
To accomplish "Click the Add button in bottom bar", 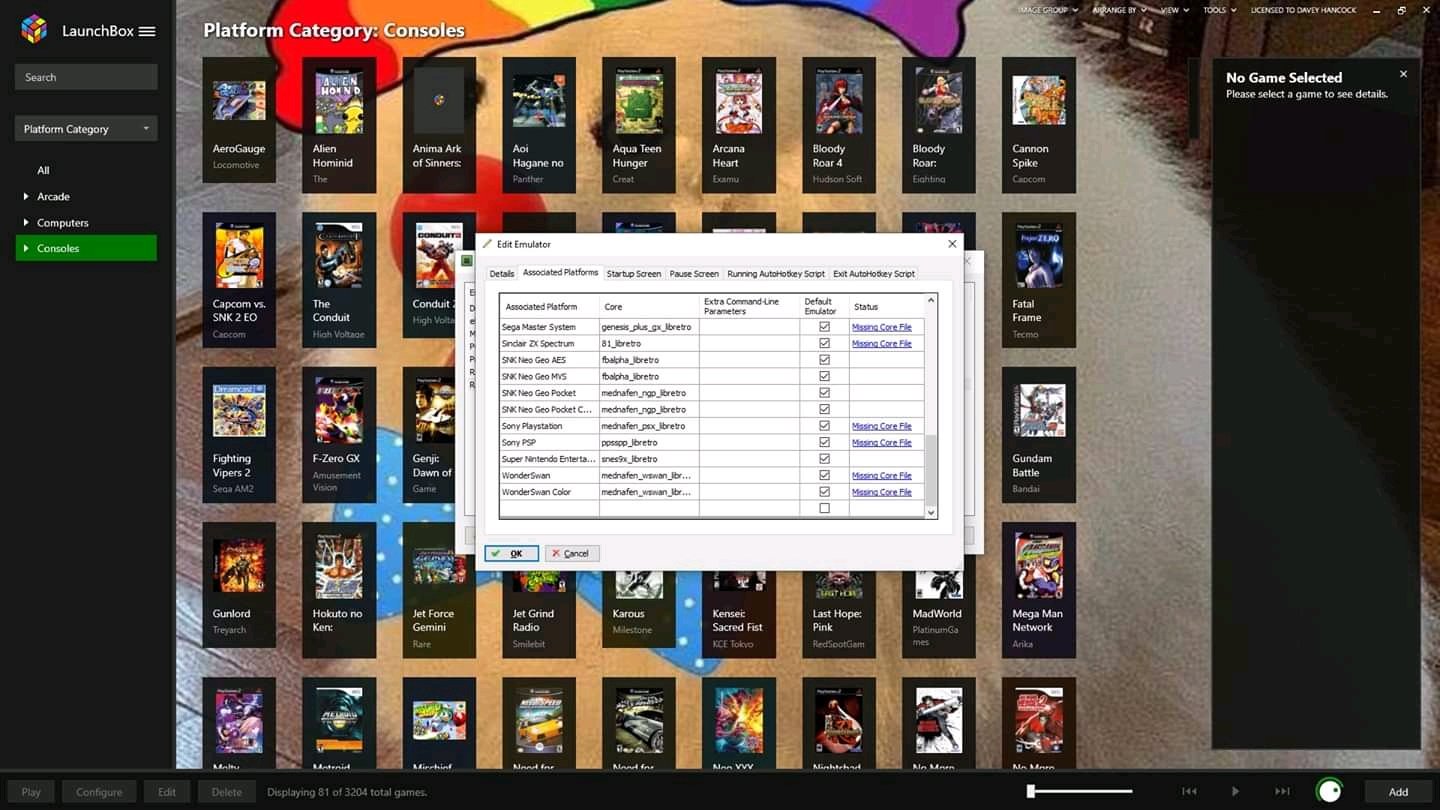I will click(x=1398, y=791).
